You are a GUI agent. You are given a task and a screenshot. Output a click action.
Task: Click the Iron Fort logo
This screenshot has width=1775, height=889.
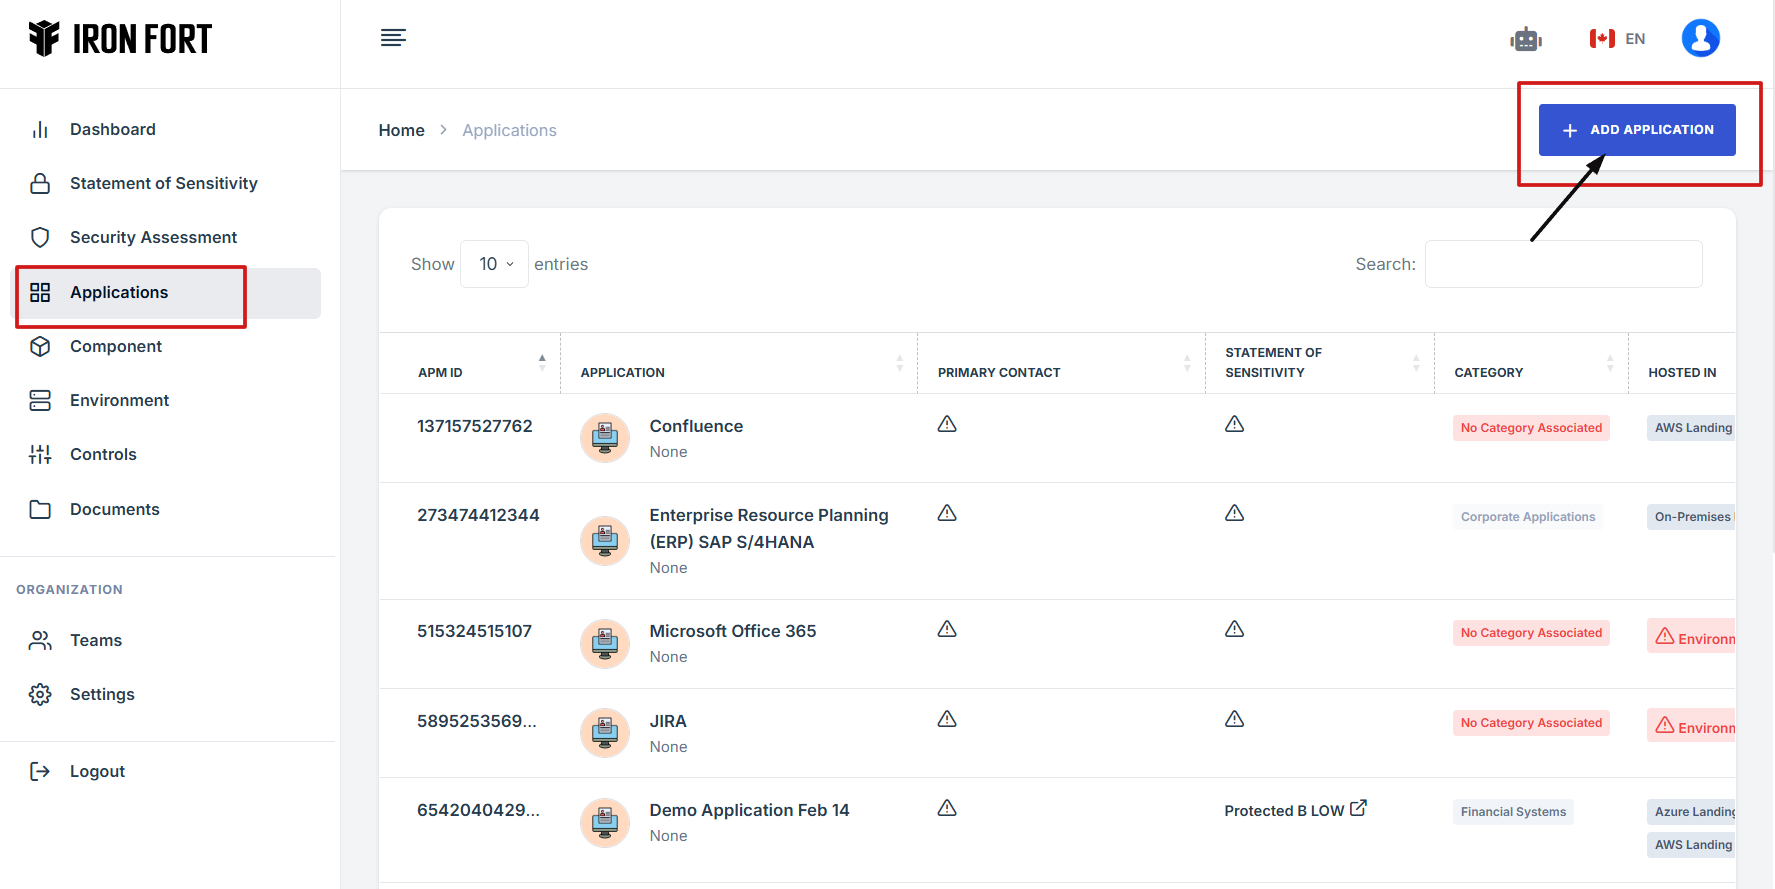tap(120, 39)
